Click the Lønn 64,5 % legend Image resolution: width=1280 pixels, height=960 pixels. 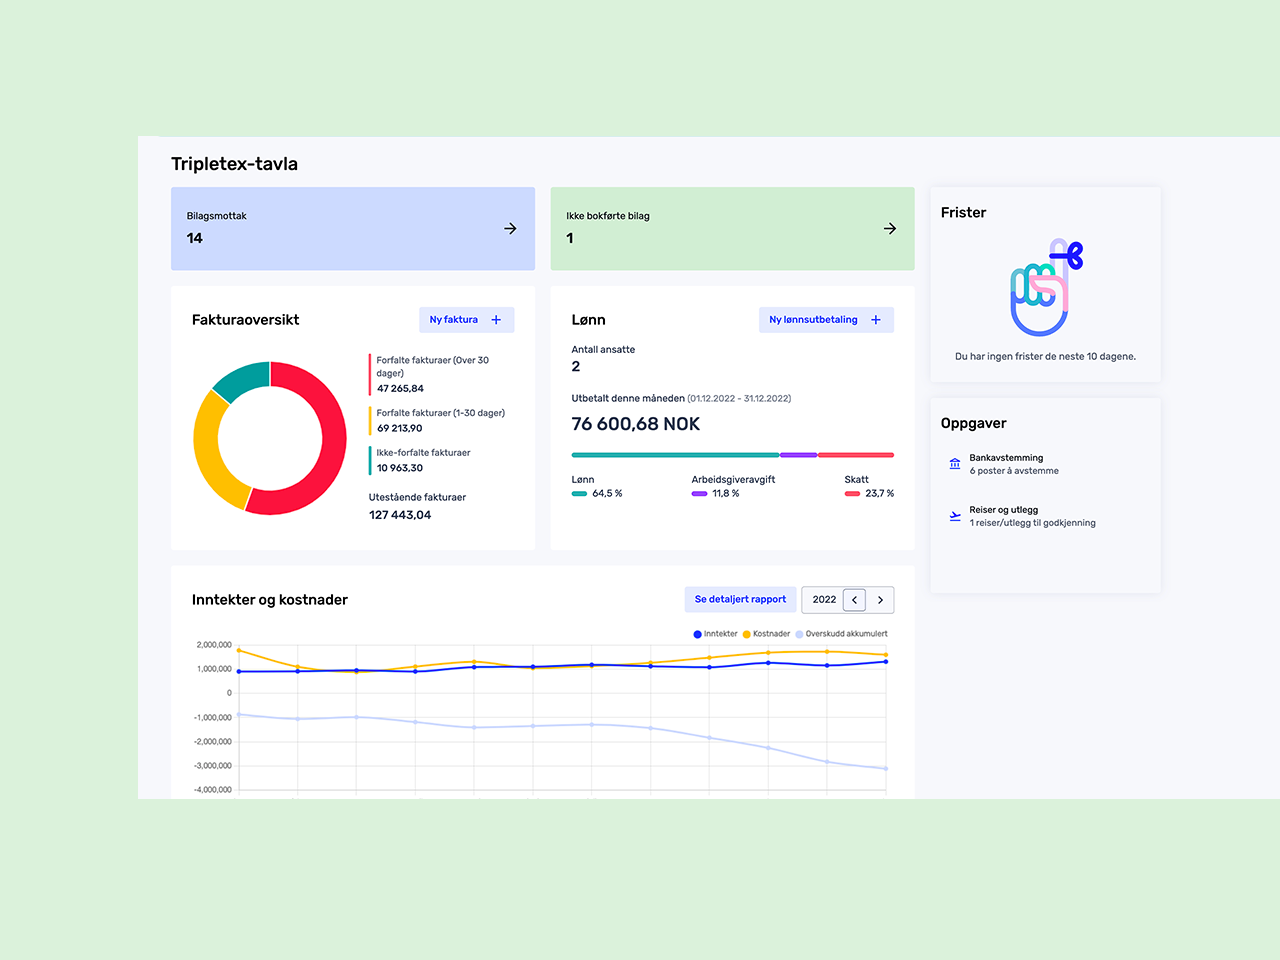(x=597, y=487)
